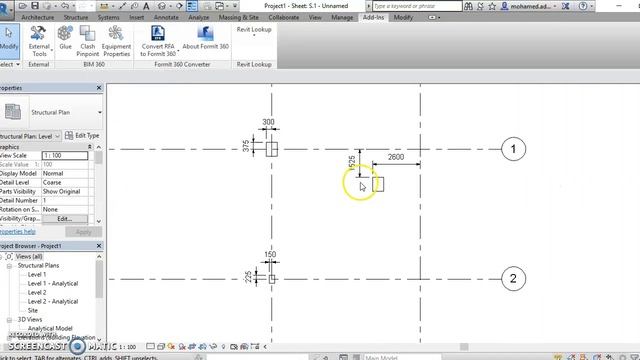Click the Switch Windows icon

(220, 6)
